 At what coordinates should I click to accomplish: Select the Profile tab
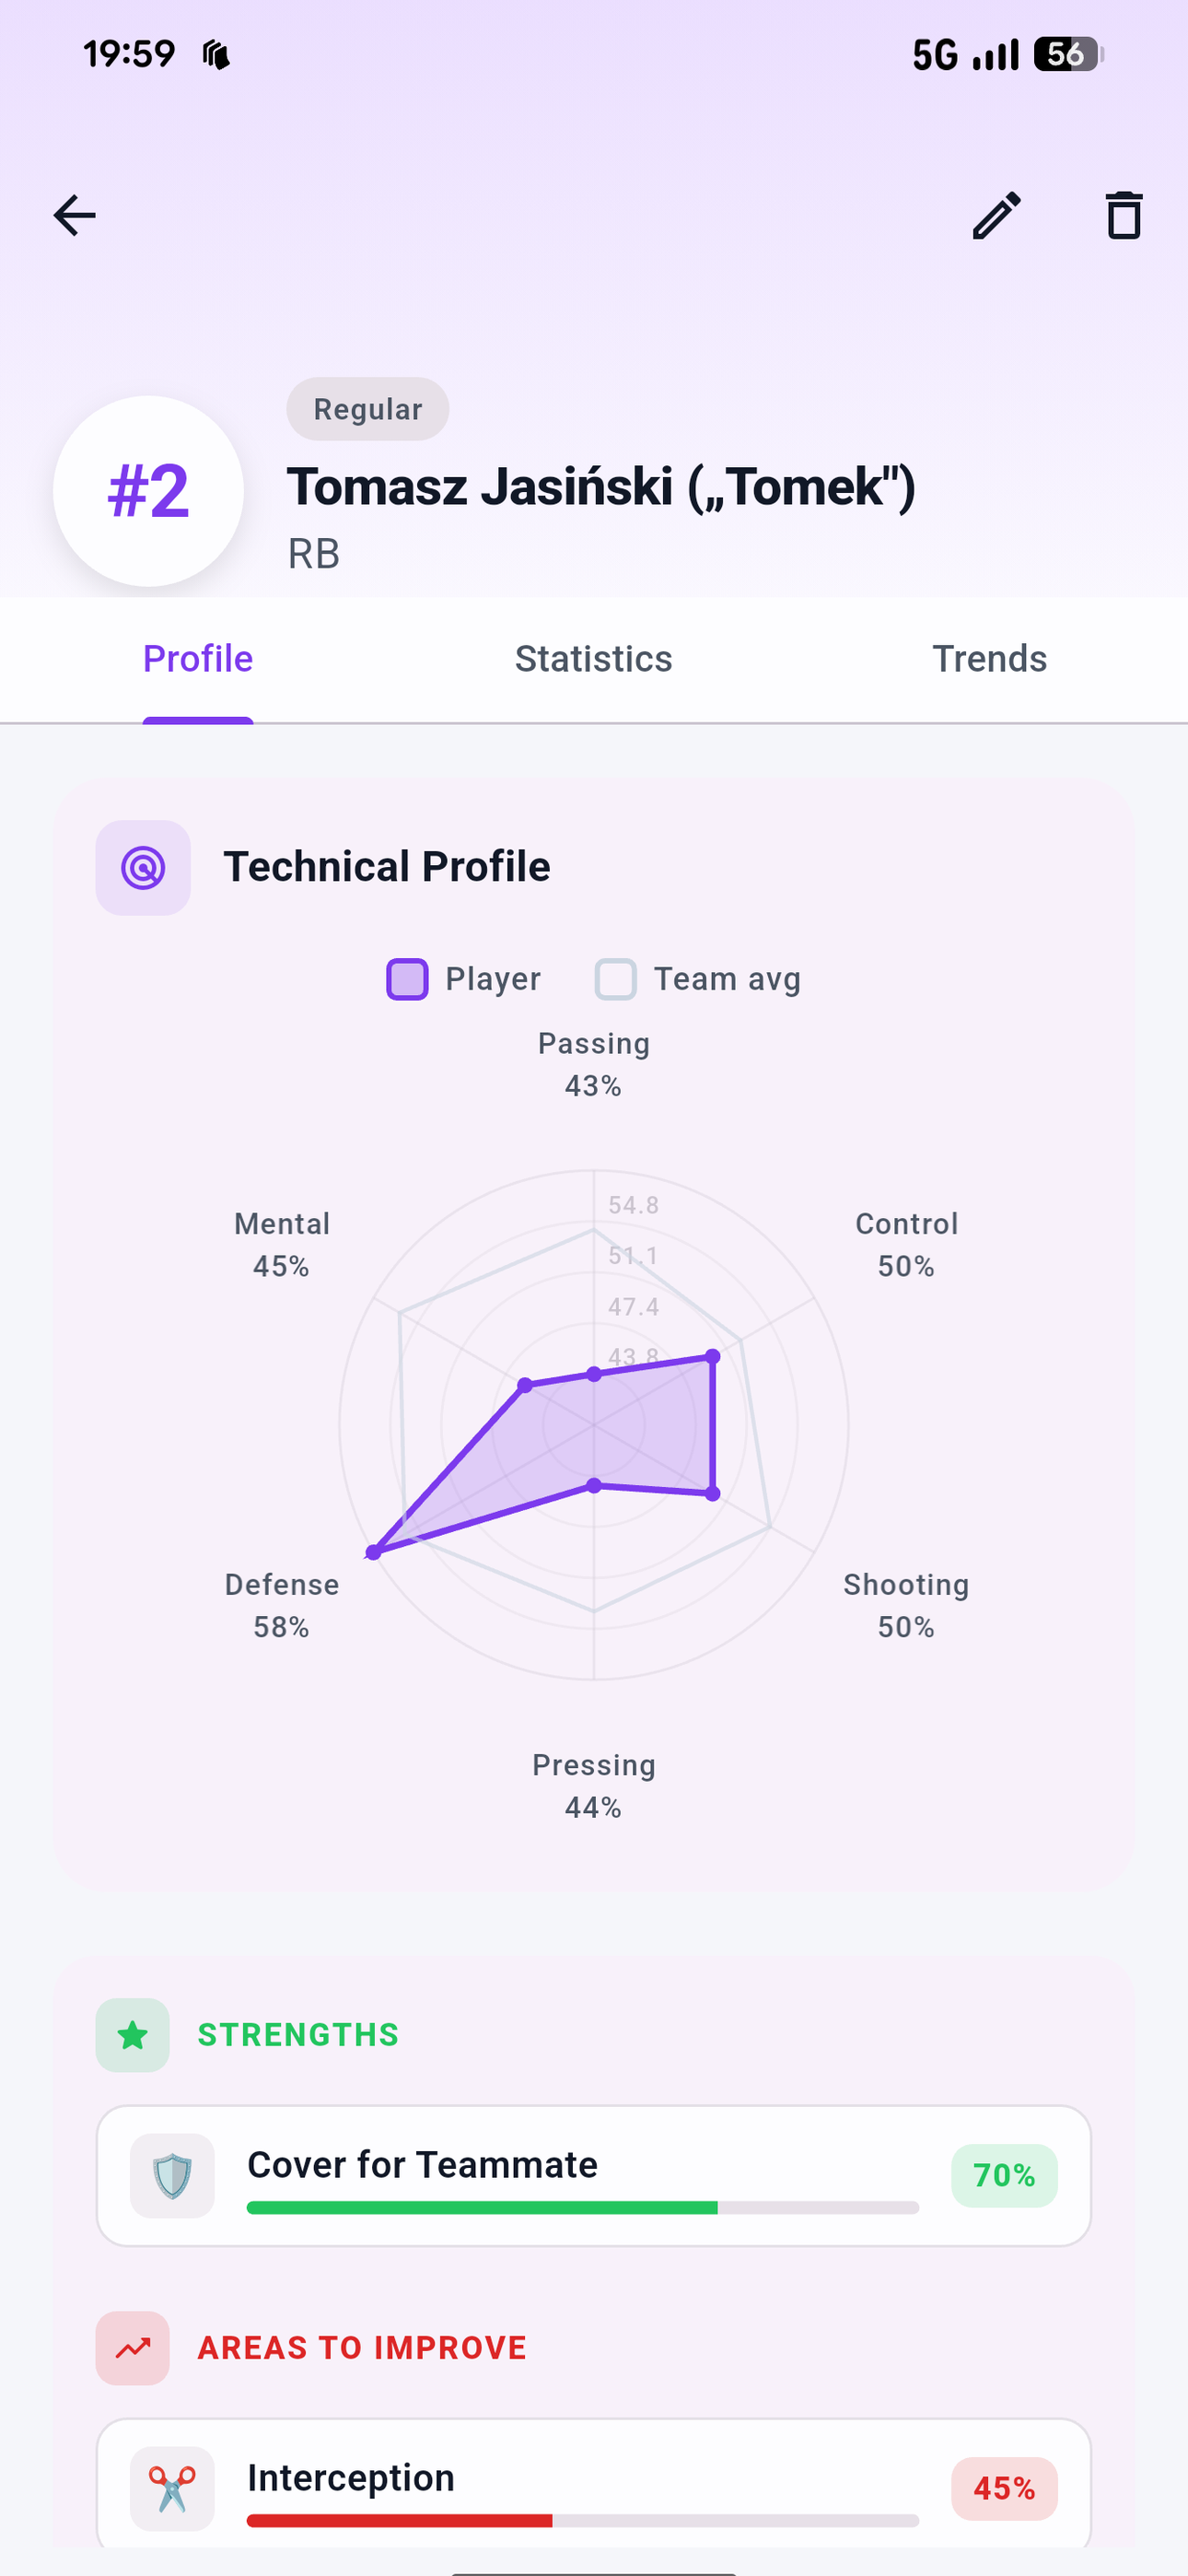197,659
